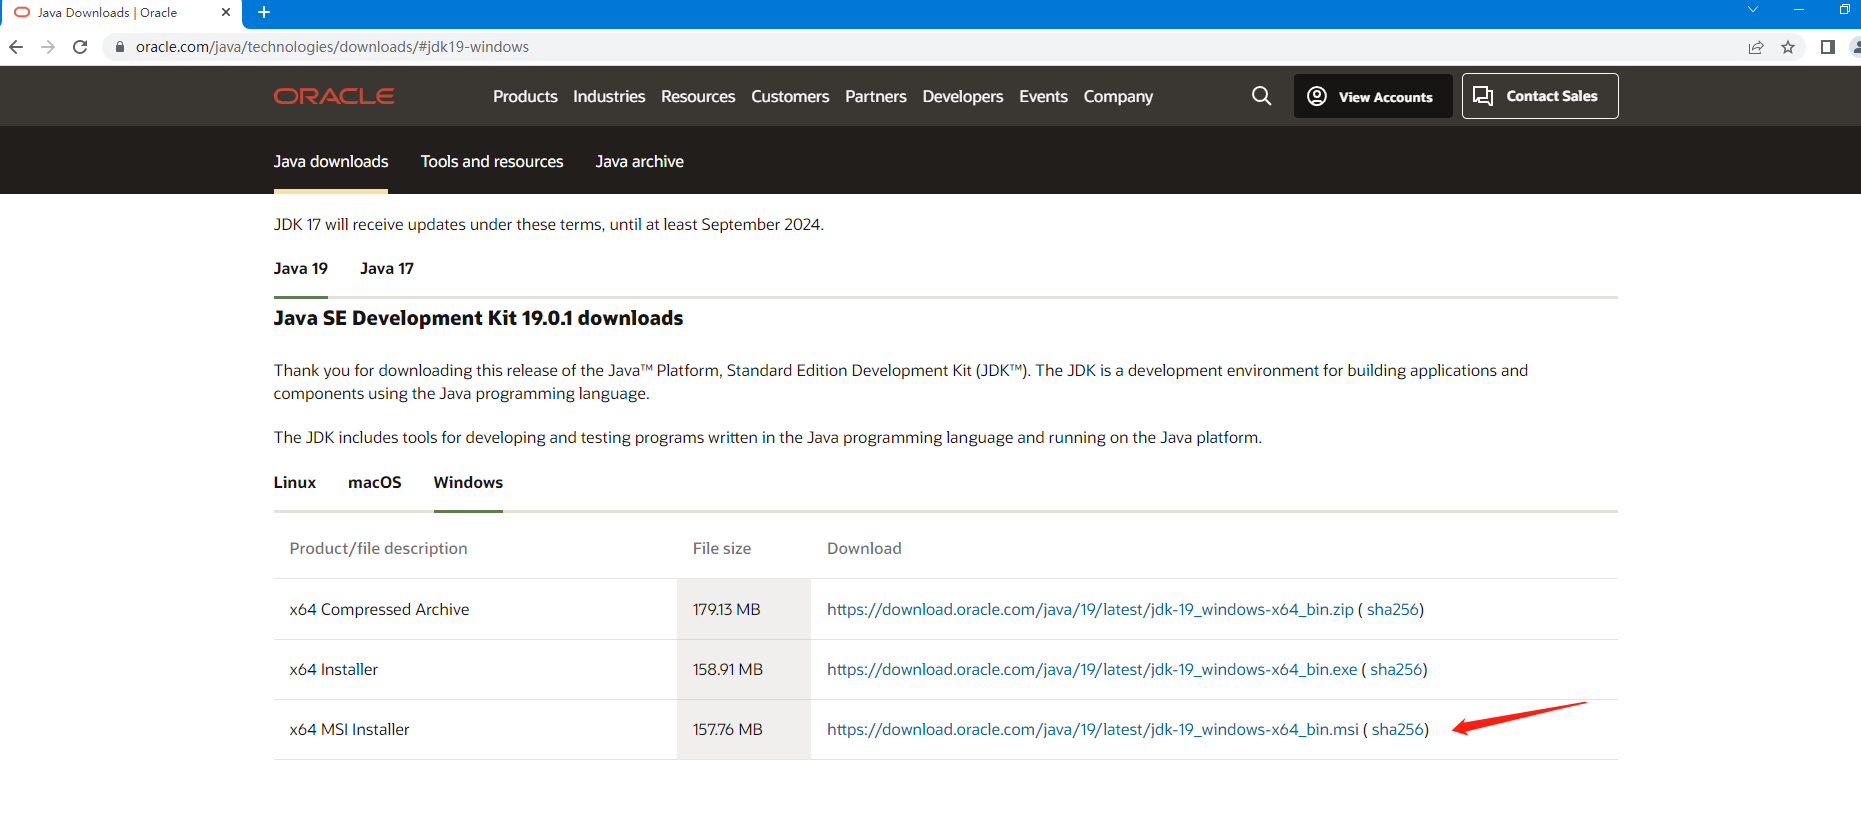Screen dimensions: 1861x820
Task: Click the 'Download' column header
Action: point(864,548)
